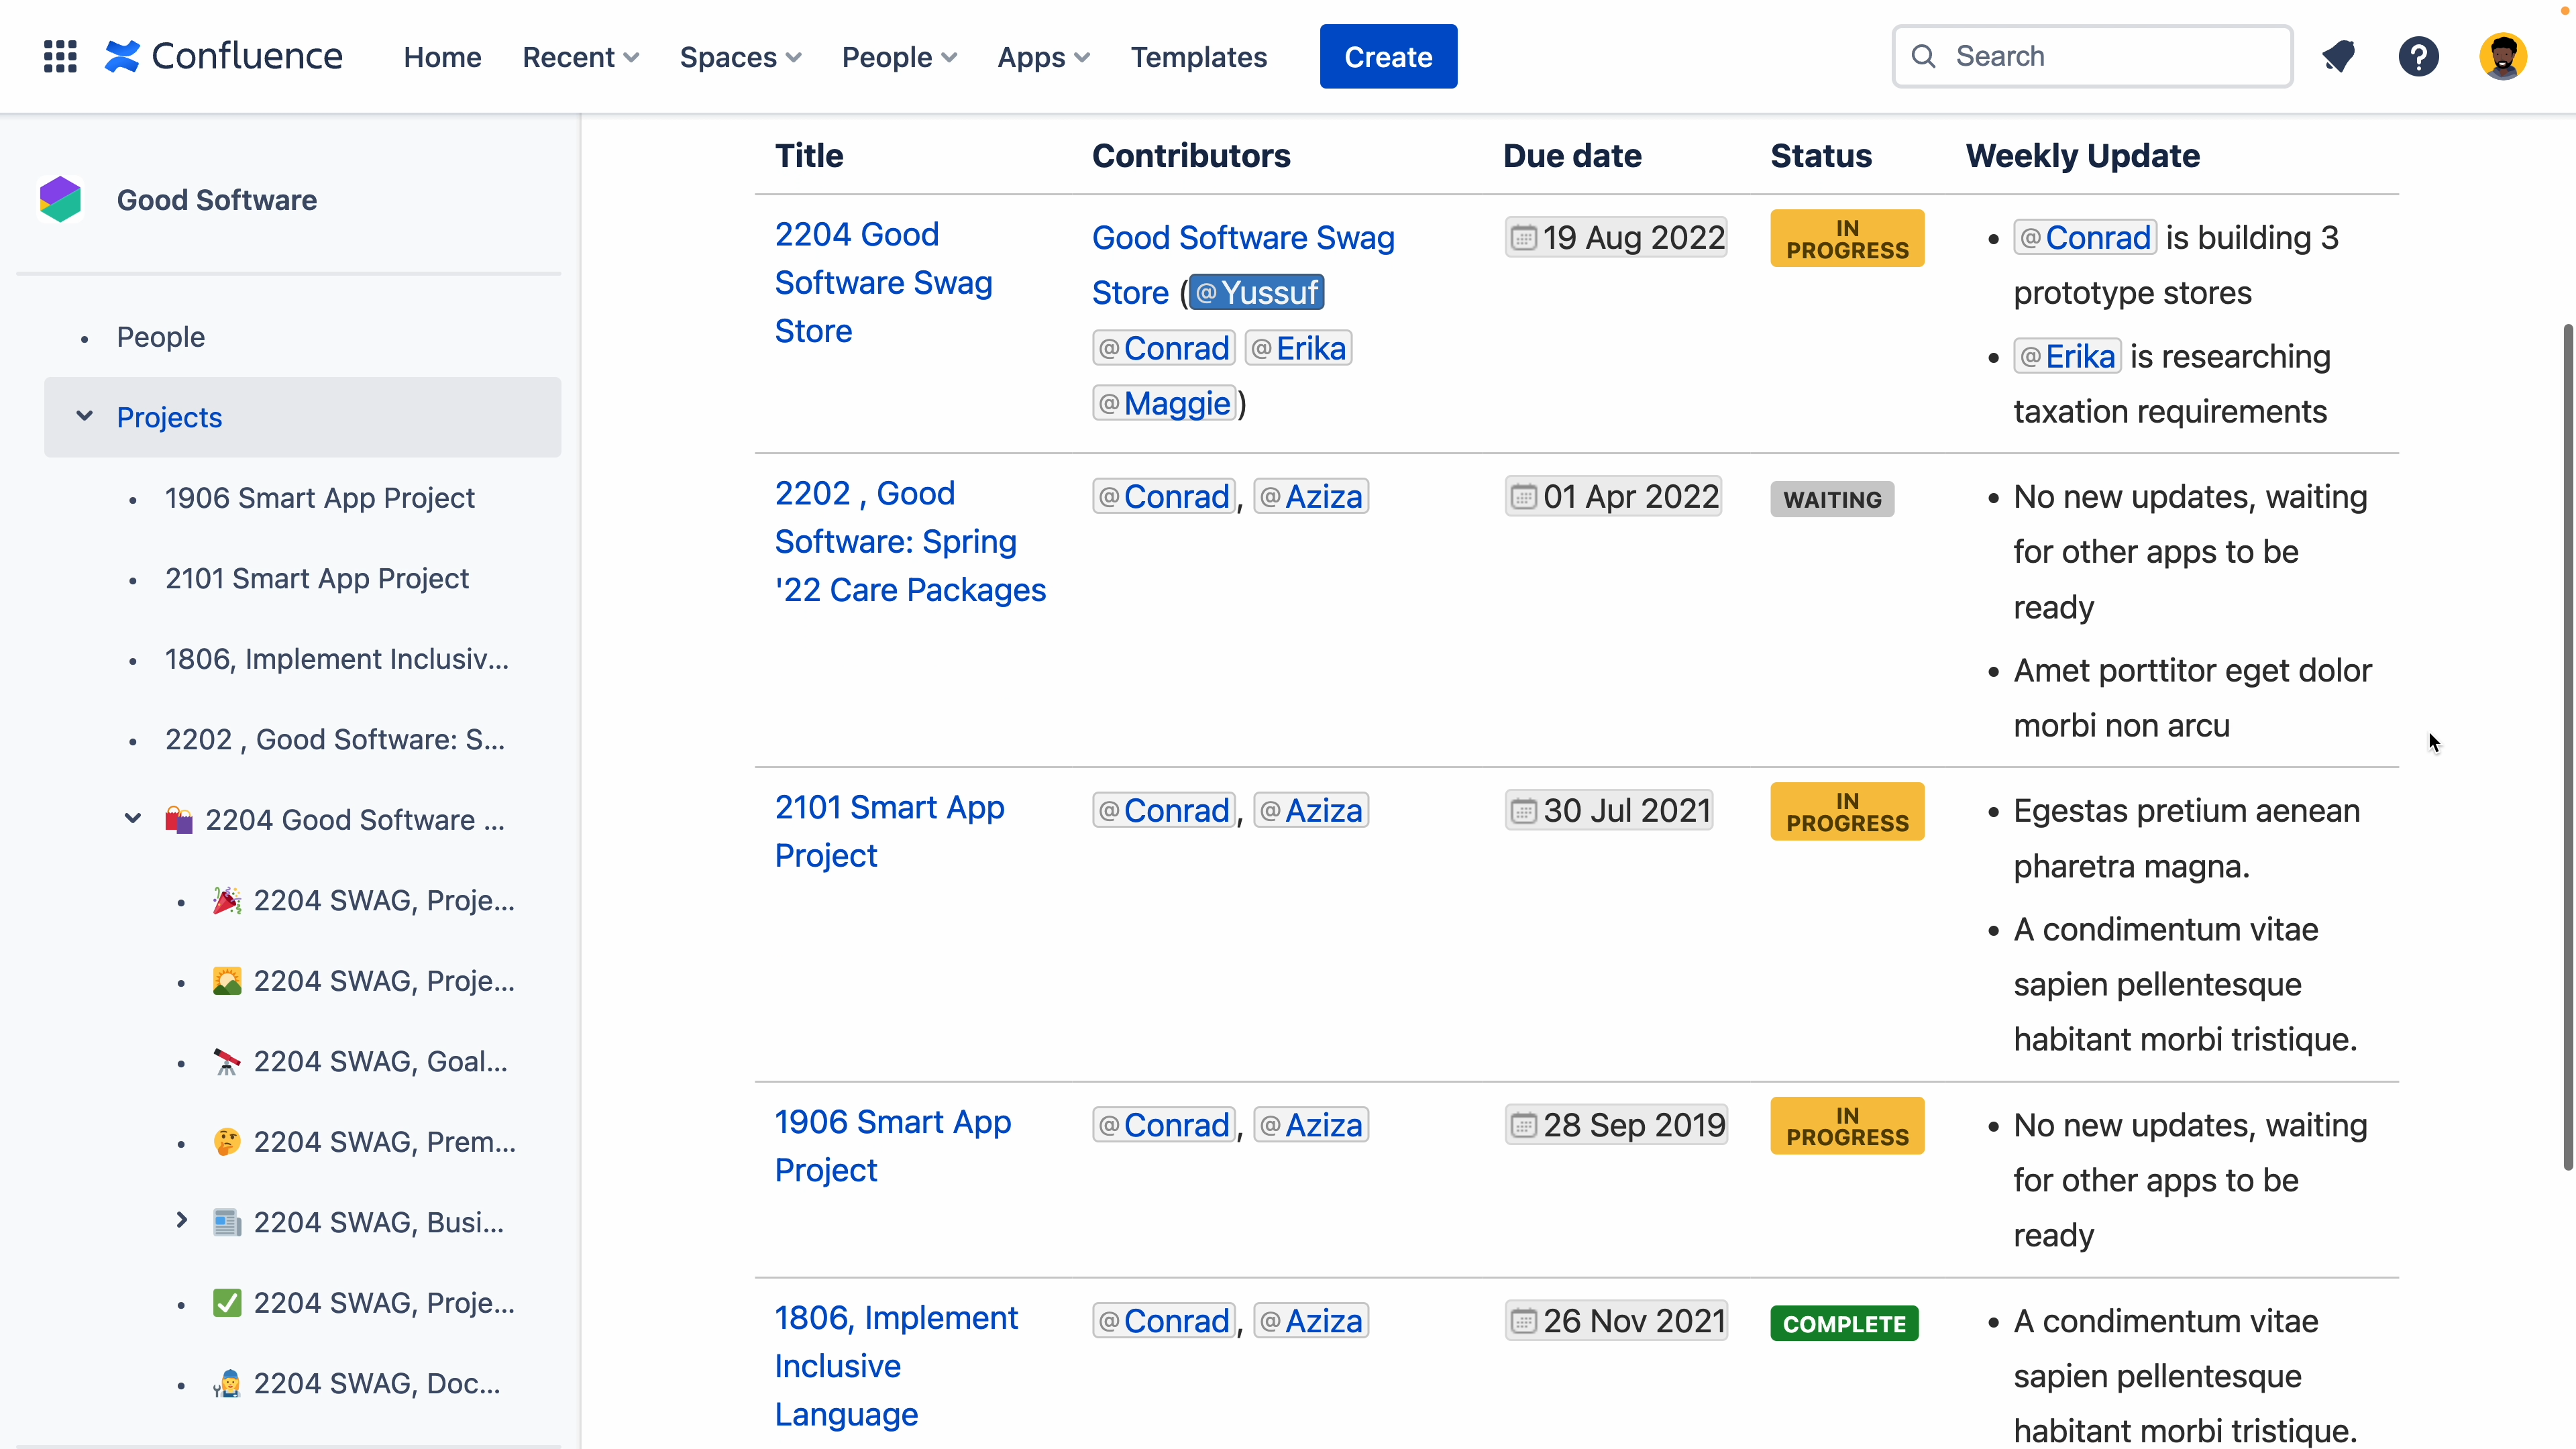The height and width of the screenshot is (1449, 2576).
Task: Open 1806, Implement Inclusiv... in sidebar
Action: tap(337, 659)
